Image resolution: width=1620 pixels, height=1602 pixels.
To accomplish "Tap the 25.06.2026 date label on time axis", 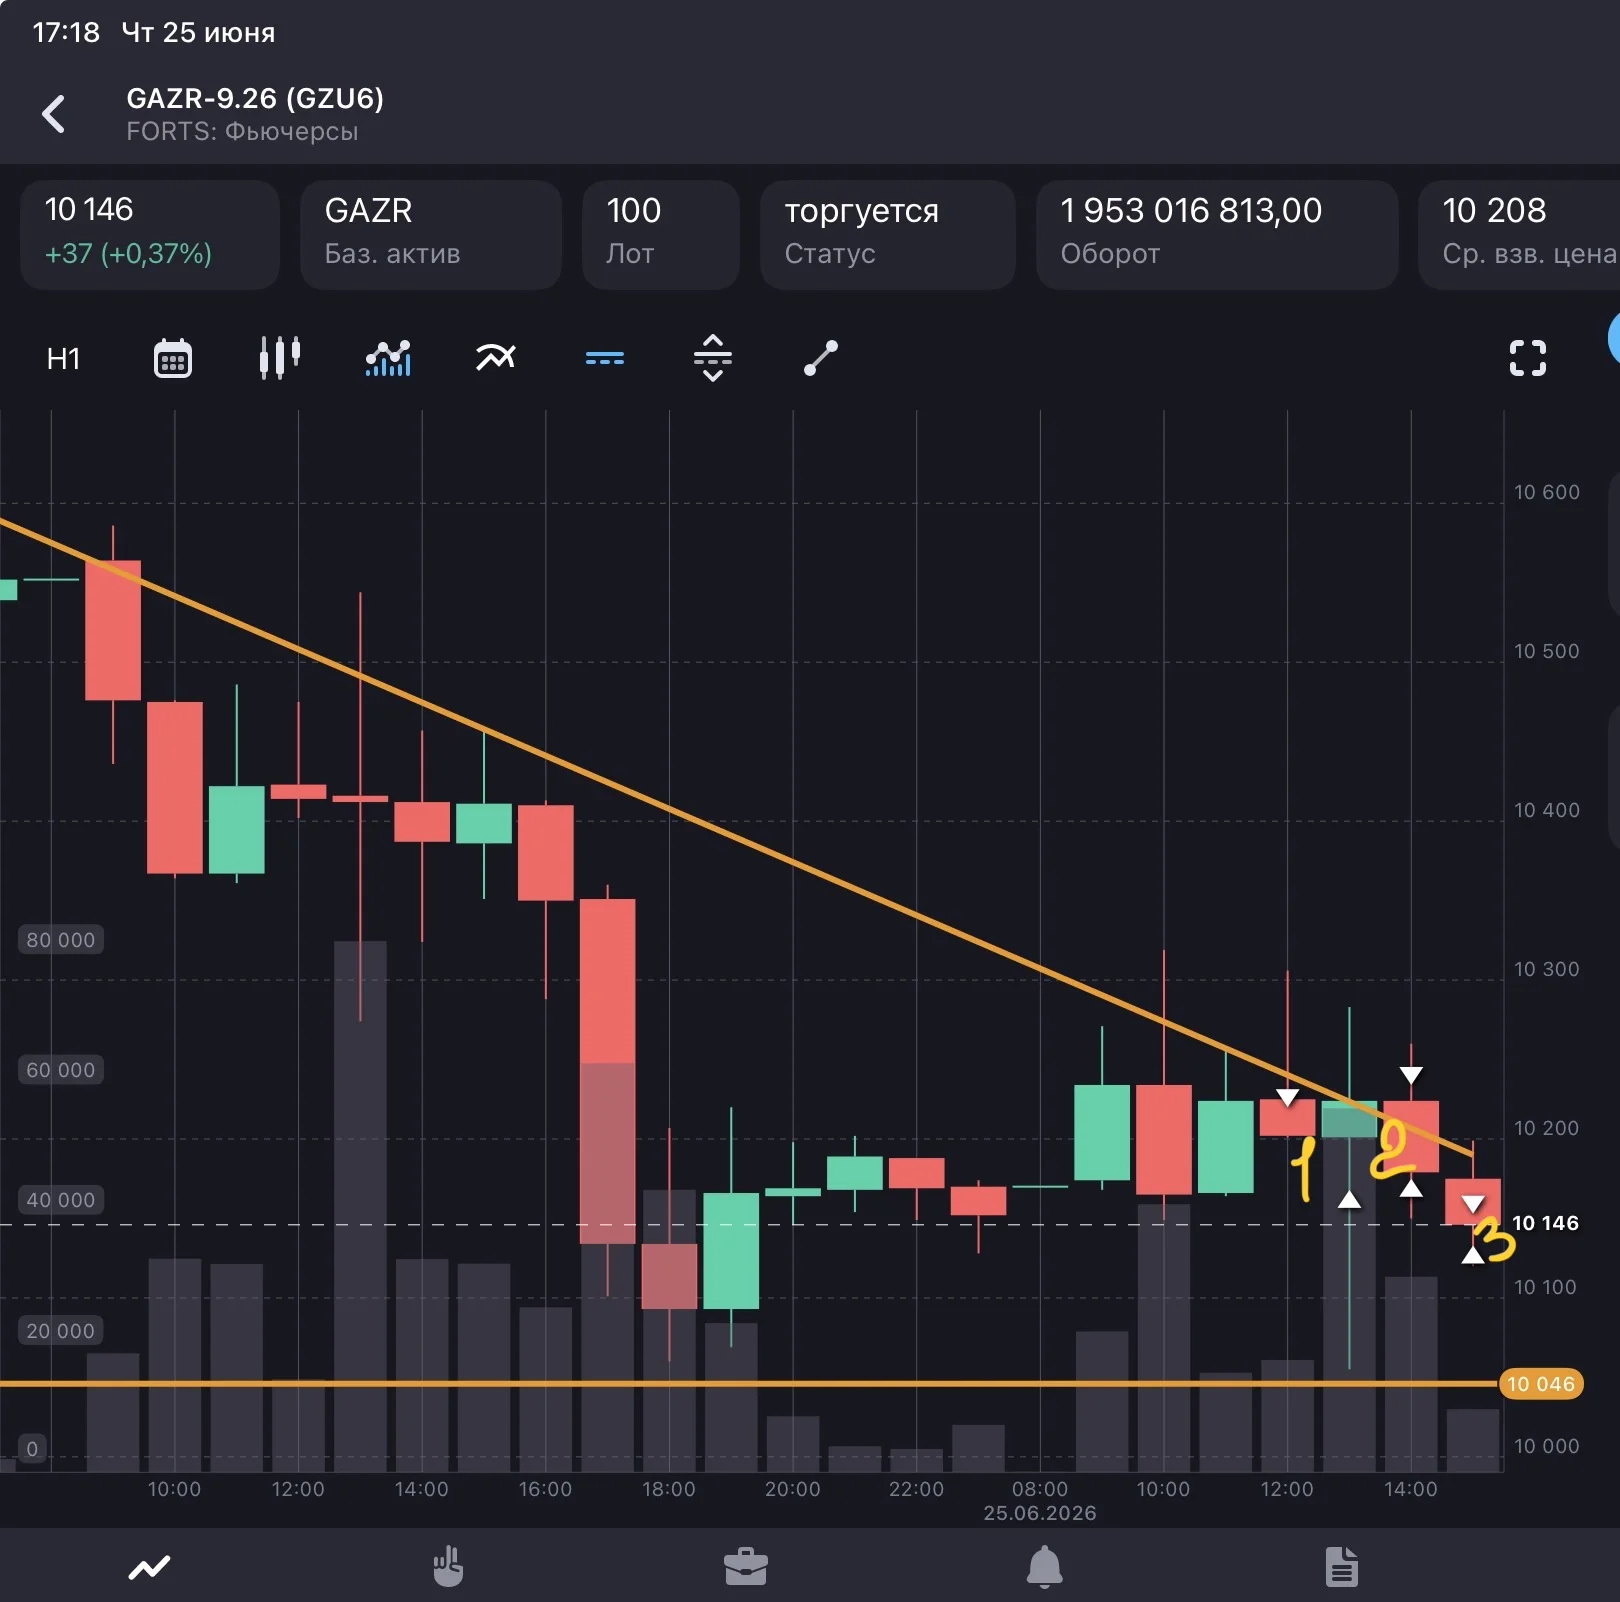I will click(x=1040, y=1513).
